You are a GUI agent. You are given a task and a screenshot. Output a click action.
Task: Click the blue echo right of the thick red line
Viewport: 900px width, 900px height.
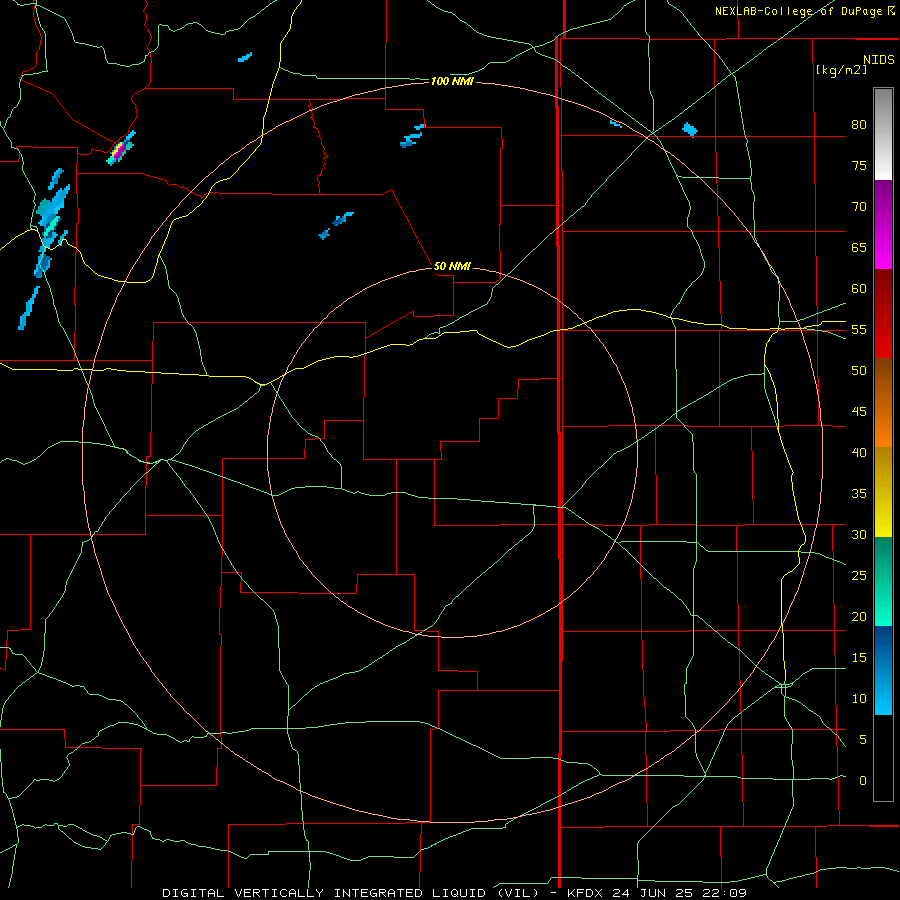689,130
